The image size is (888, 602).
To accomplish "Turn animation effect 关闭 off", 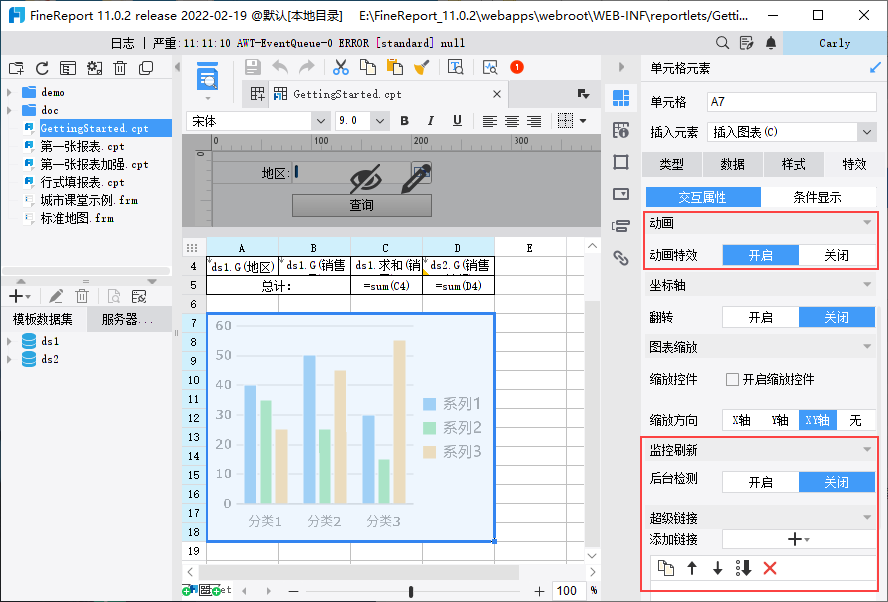I will point(836,255).
